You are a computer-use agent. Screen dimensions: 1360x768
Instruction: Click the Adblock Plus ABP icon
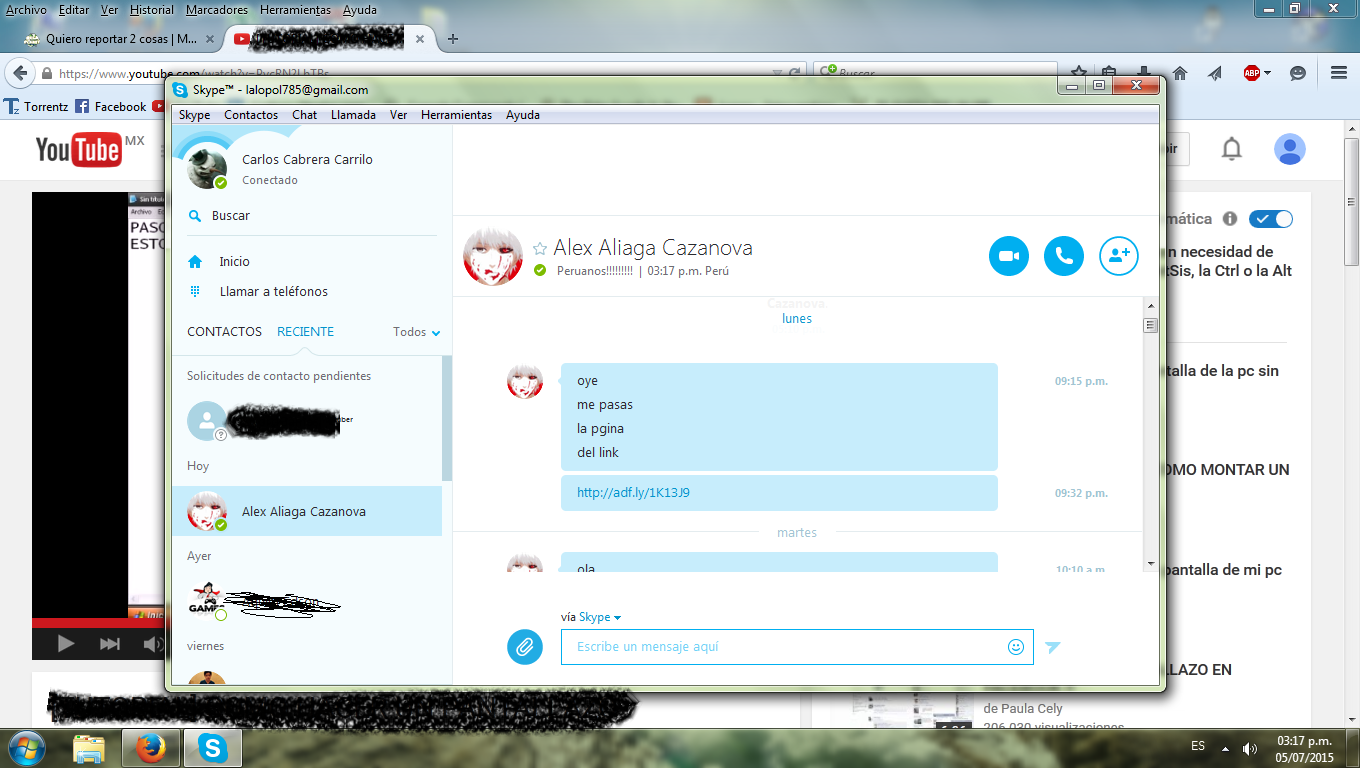(x=1251, y=73)
